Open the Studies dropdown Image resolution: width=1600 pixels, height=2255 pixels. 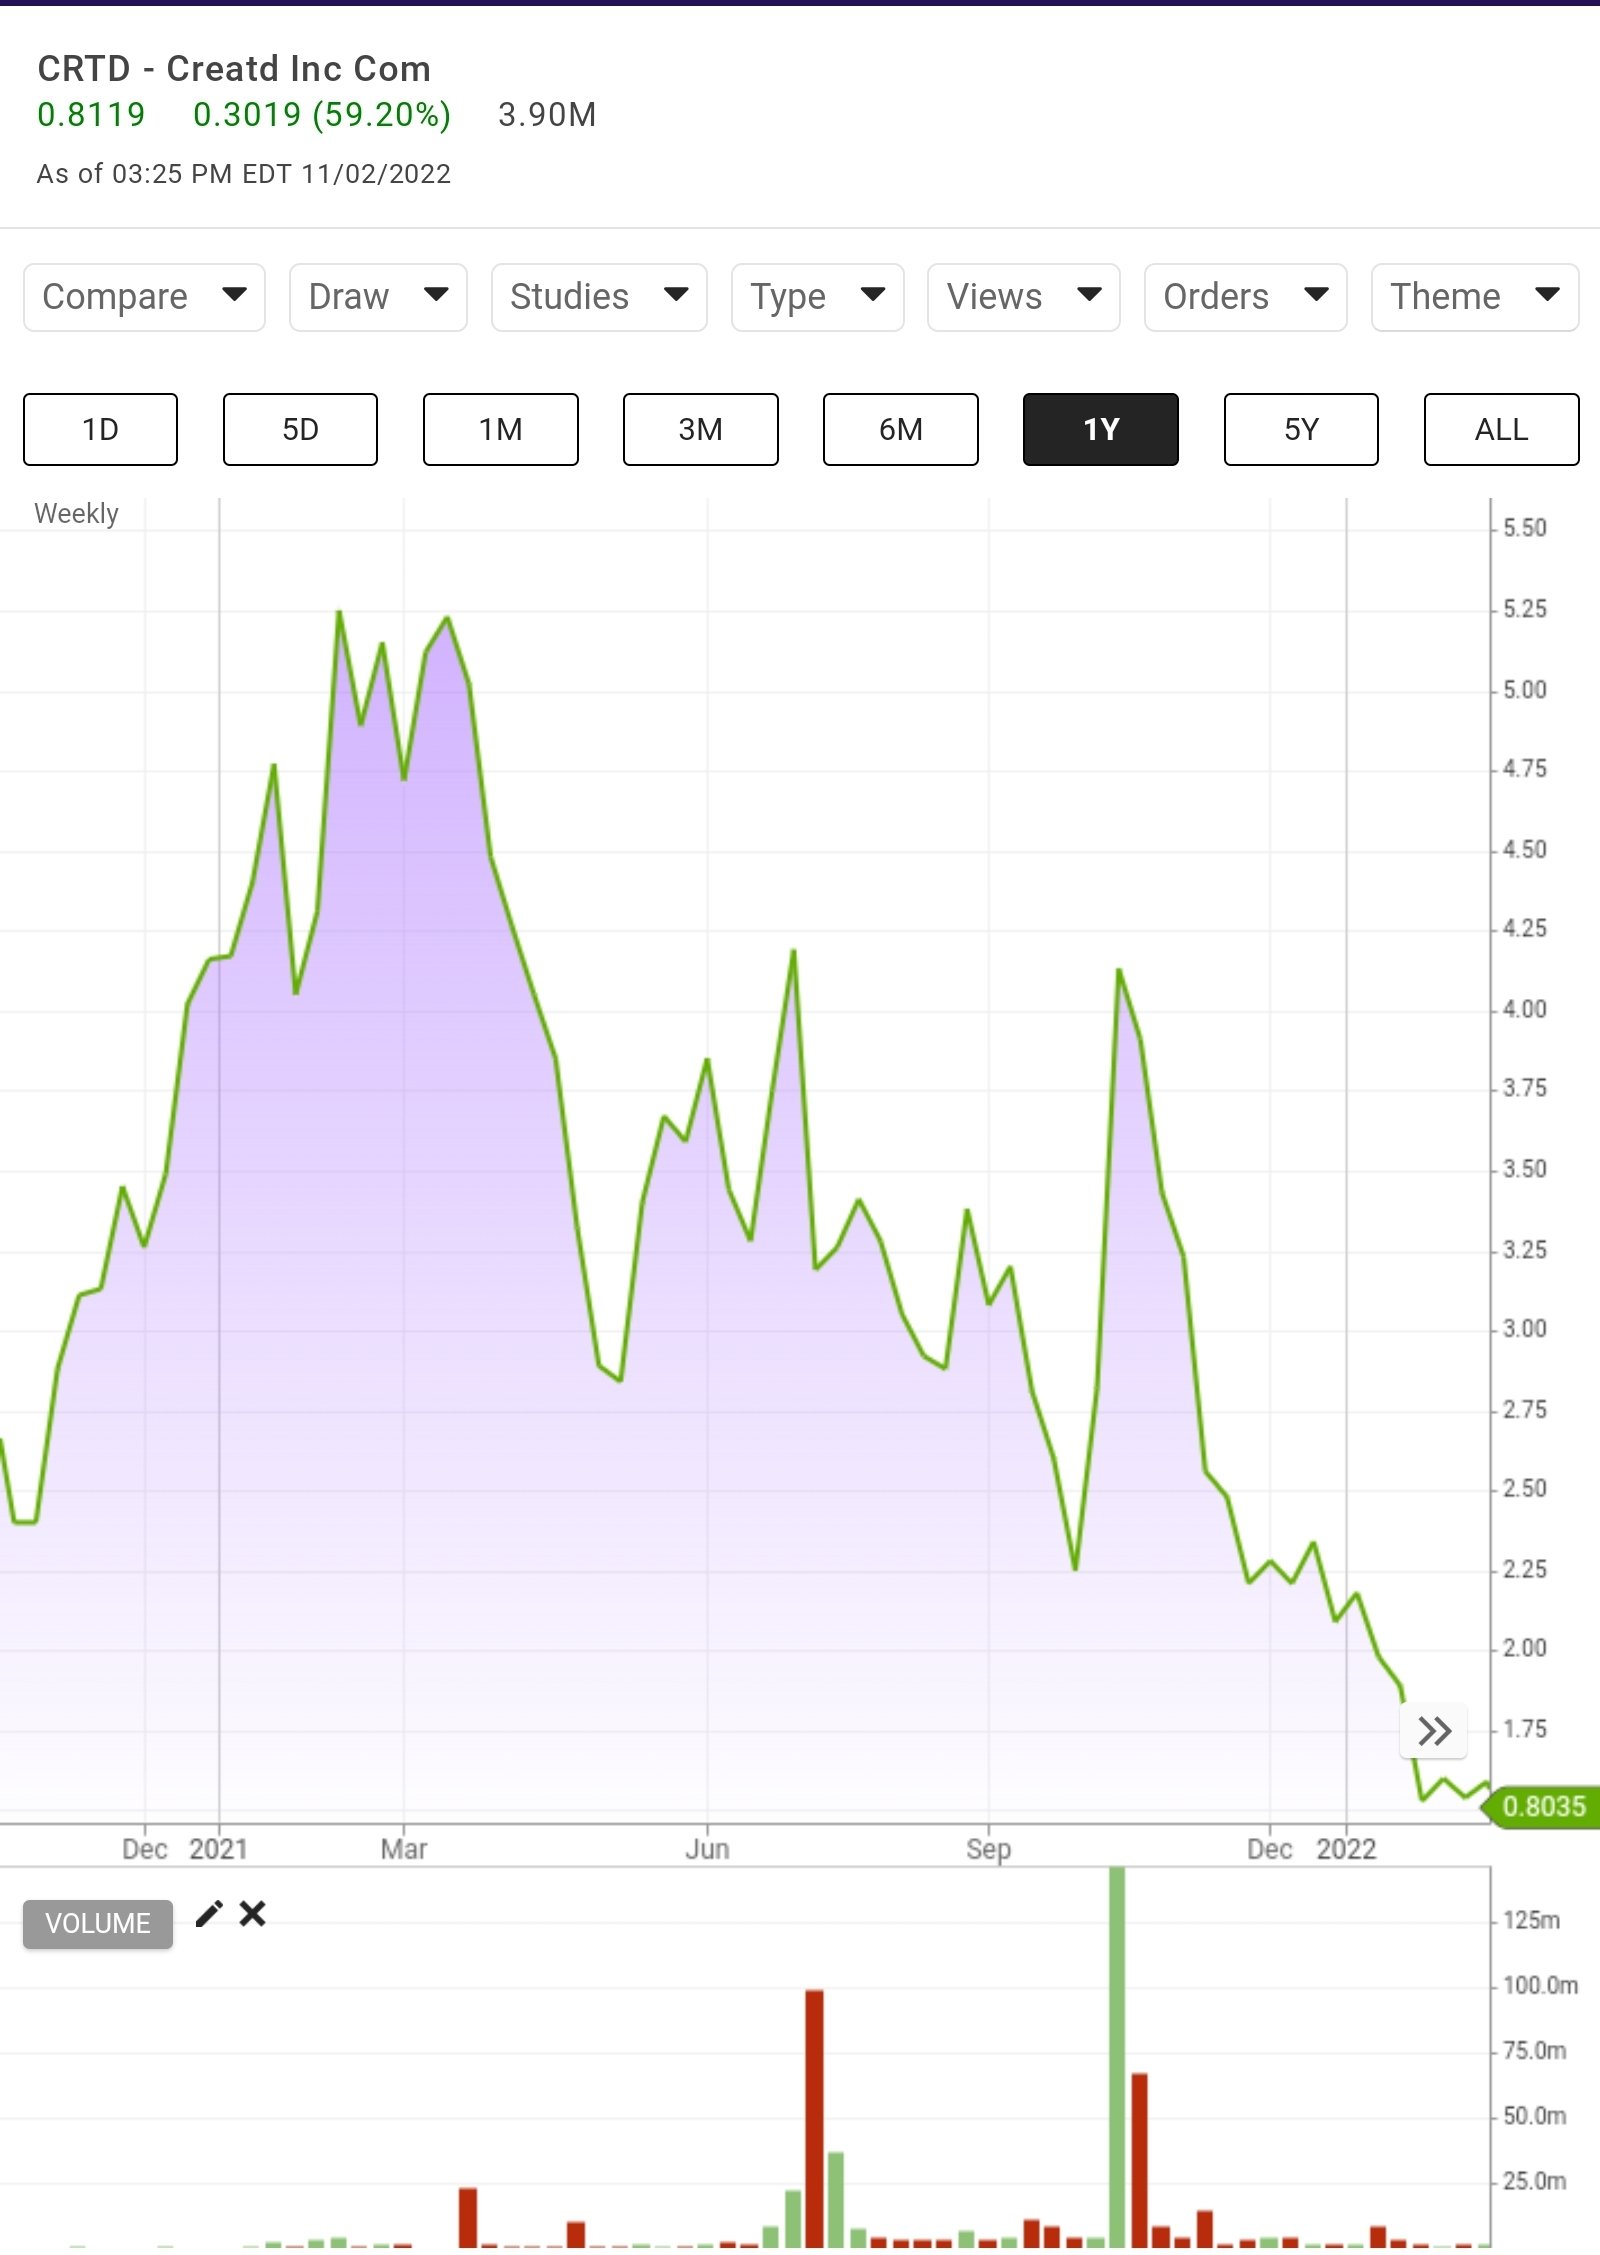pyautogui.click(x=597, y=297)
